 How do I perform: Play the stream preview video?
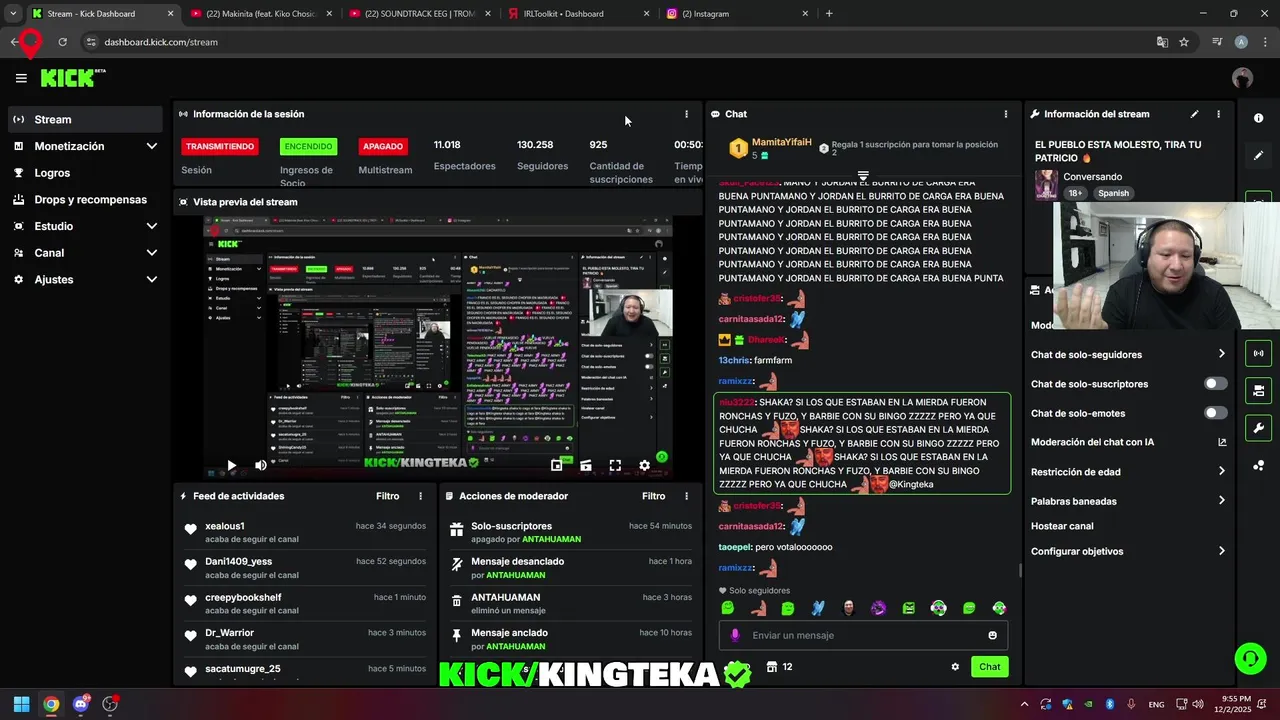(x=231, y=465)
